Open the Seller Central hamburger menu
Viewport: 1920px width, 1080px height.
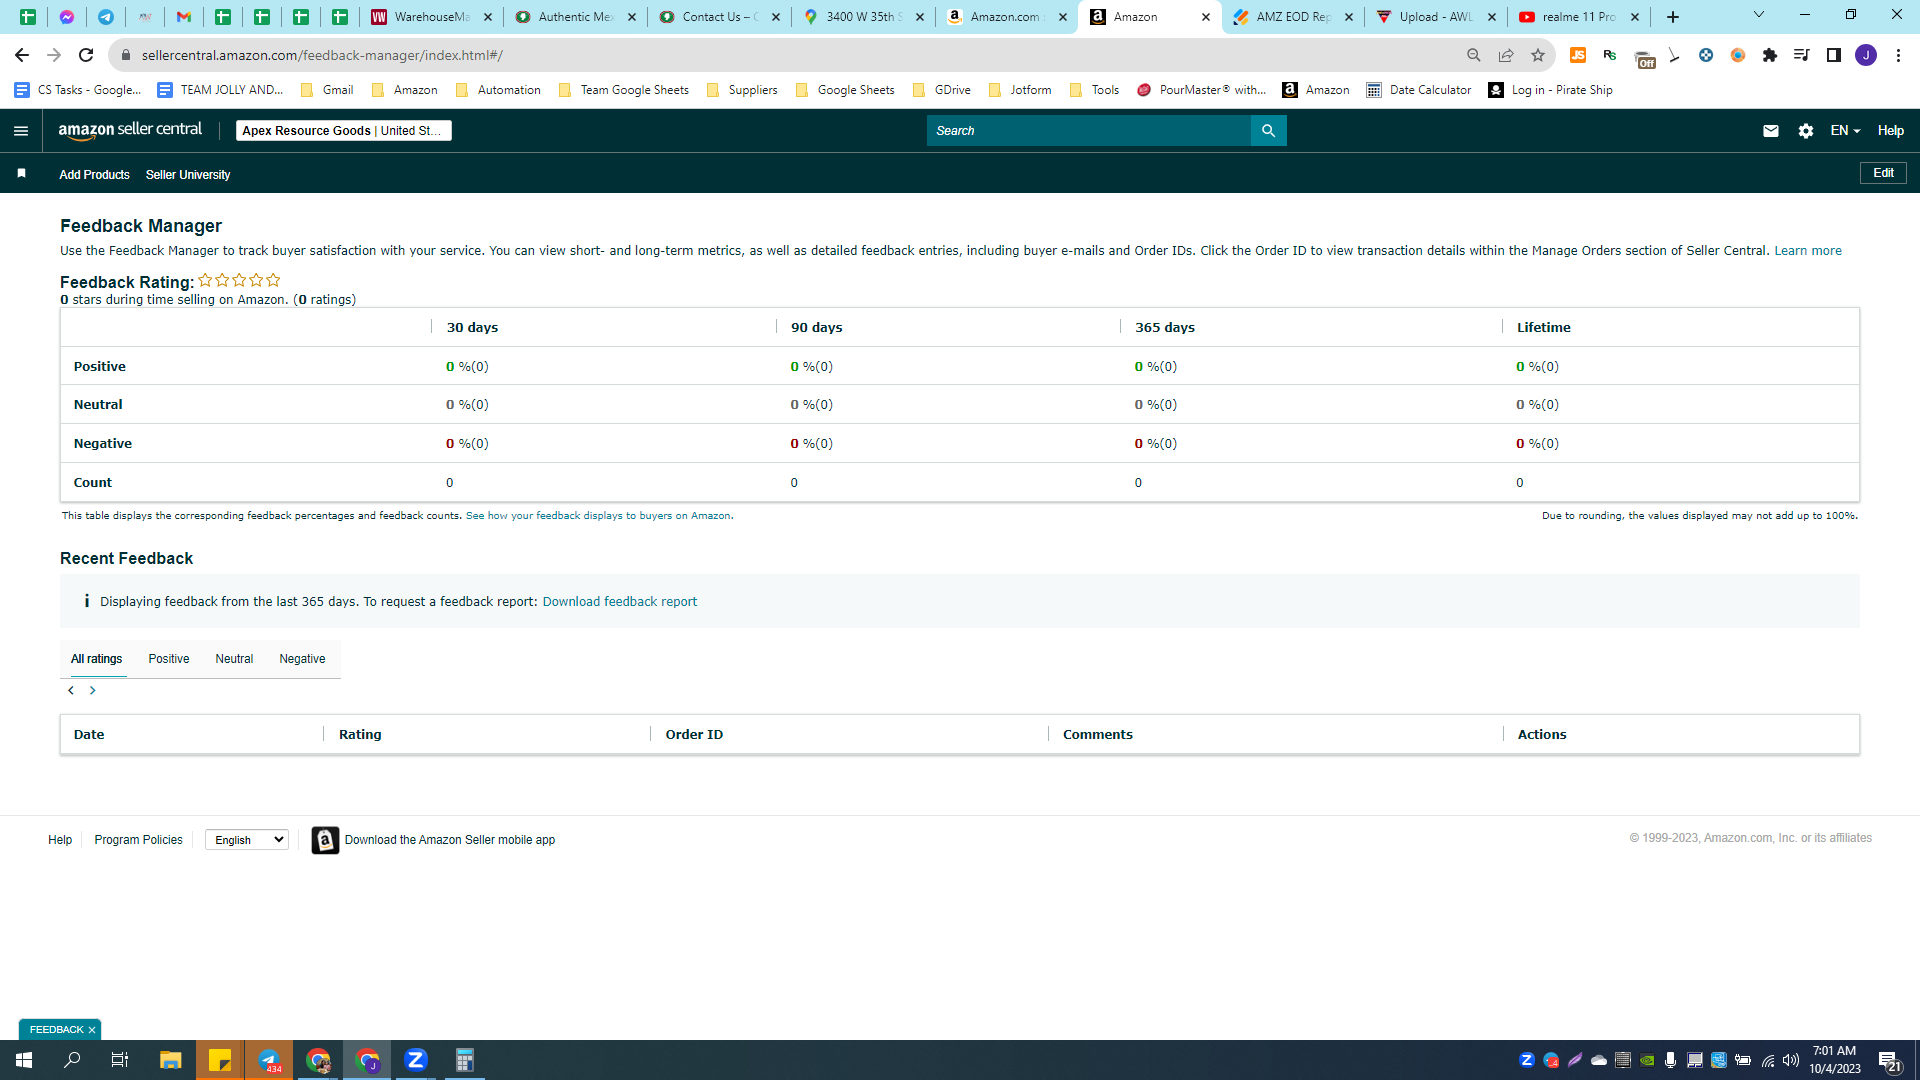coord(21,131)
